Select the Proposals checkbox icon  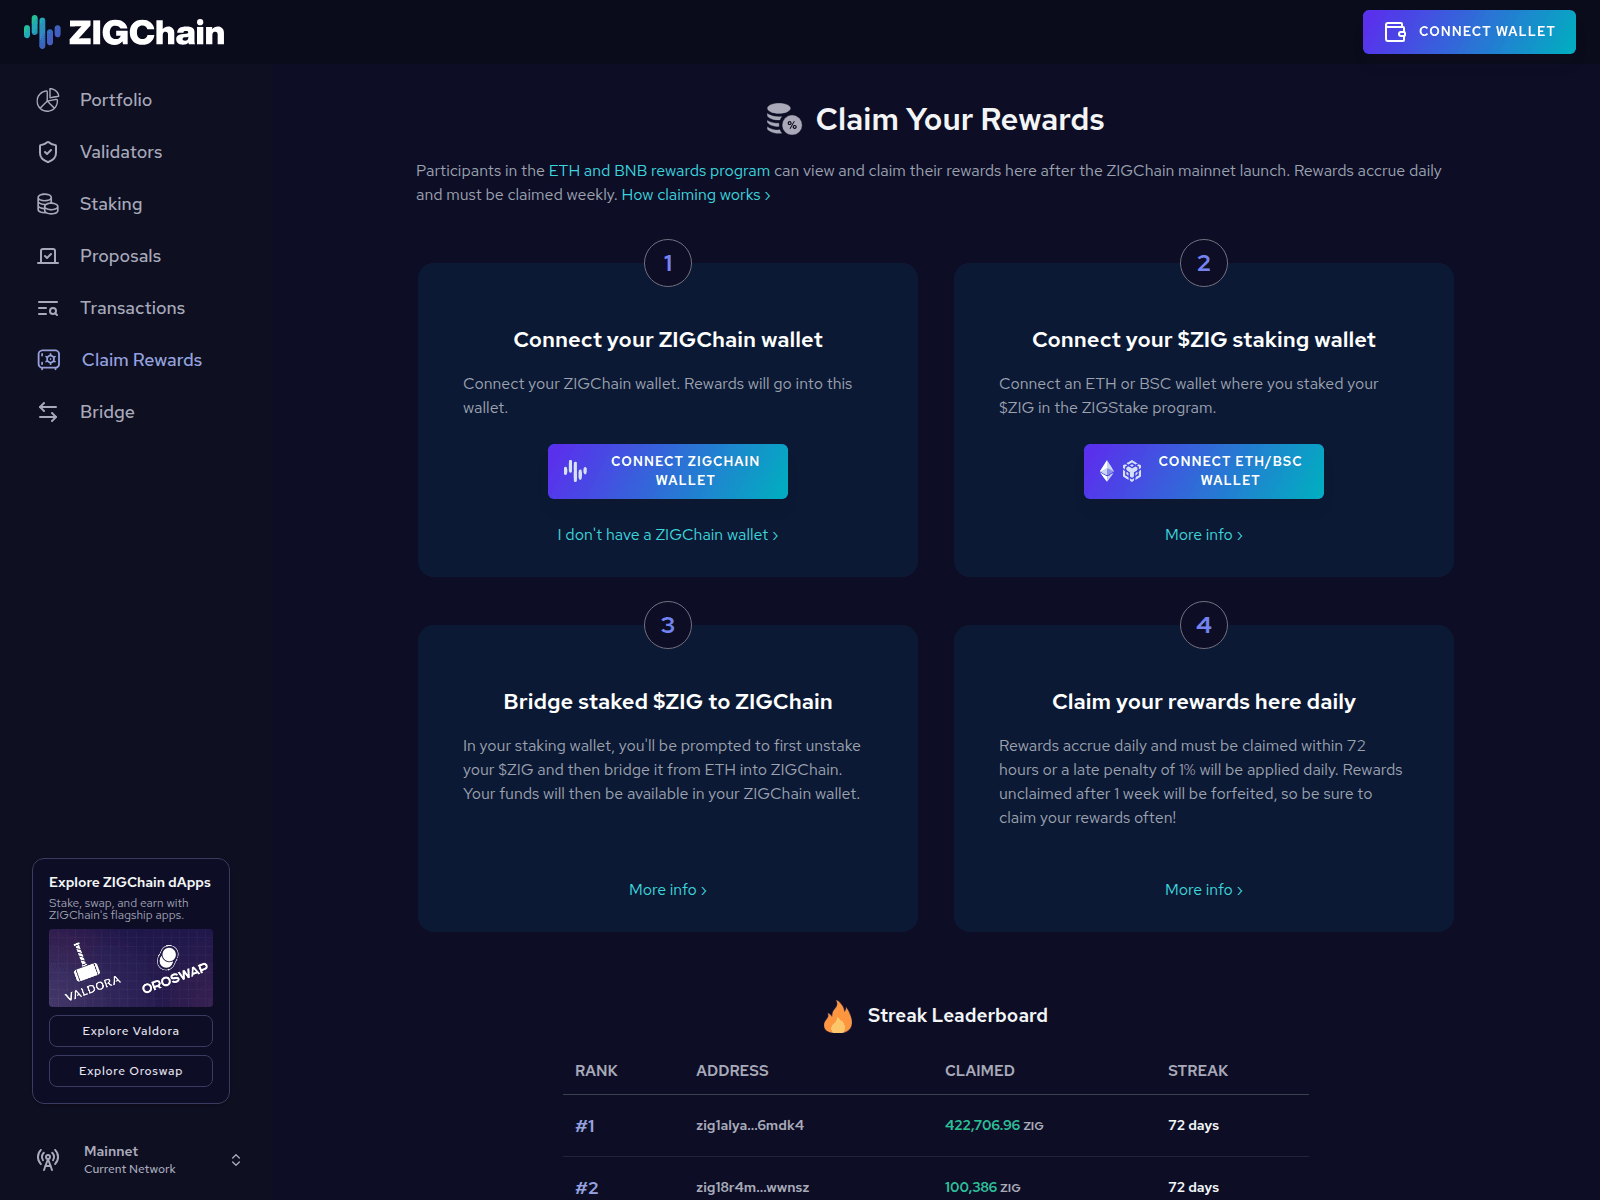tap(48, 255)
